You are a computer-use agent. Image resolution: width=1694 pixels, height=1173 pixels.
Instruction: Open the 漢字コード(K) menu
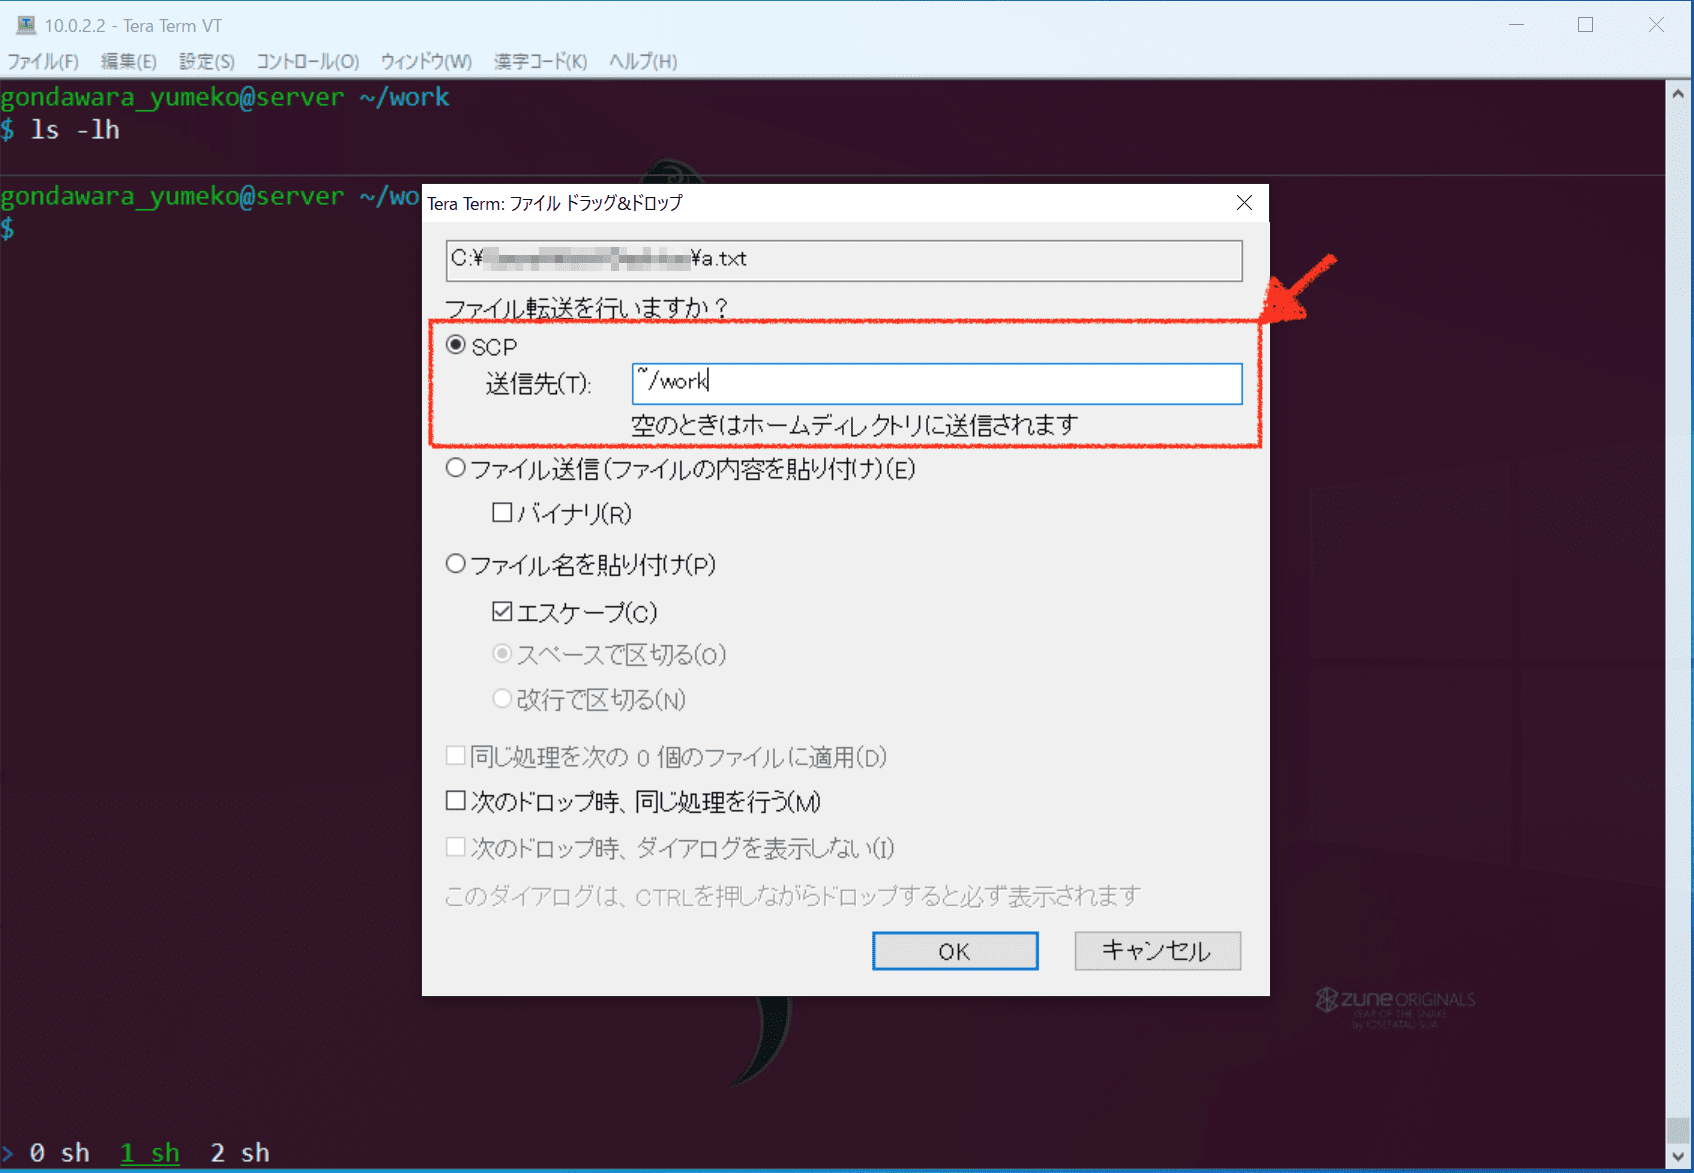click(541, 62)
